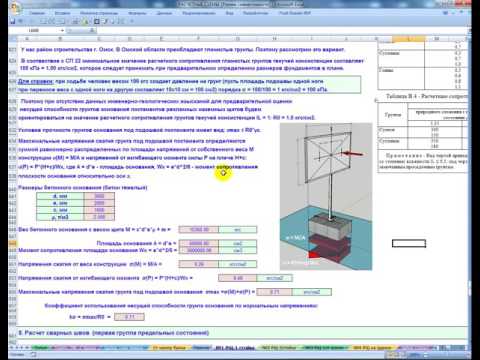Click the 3D billboard foundation picture
Image resolution: width=480 pixels, height=360 pixels.
click(326, 196)
